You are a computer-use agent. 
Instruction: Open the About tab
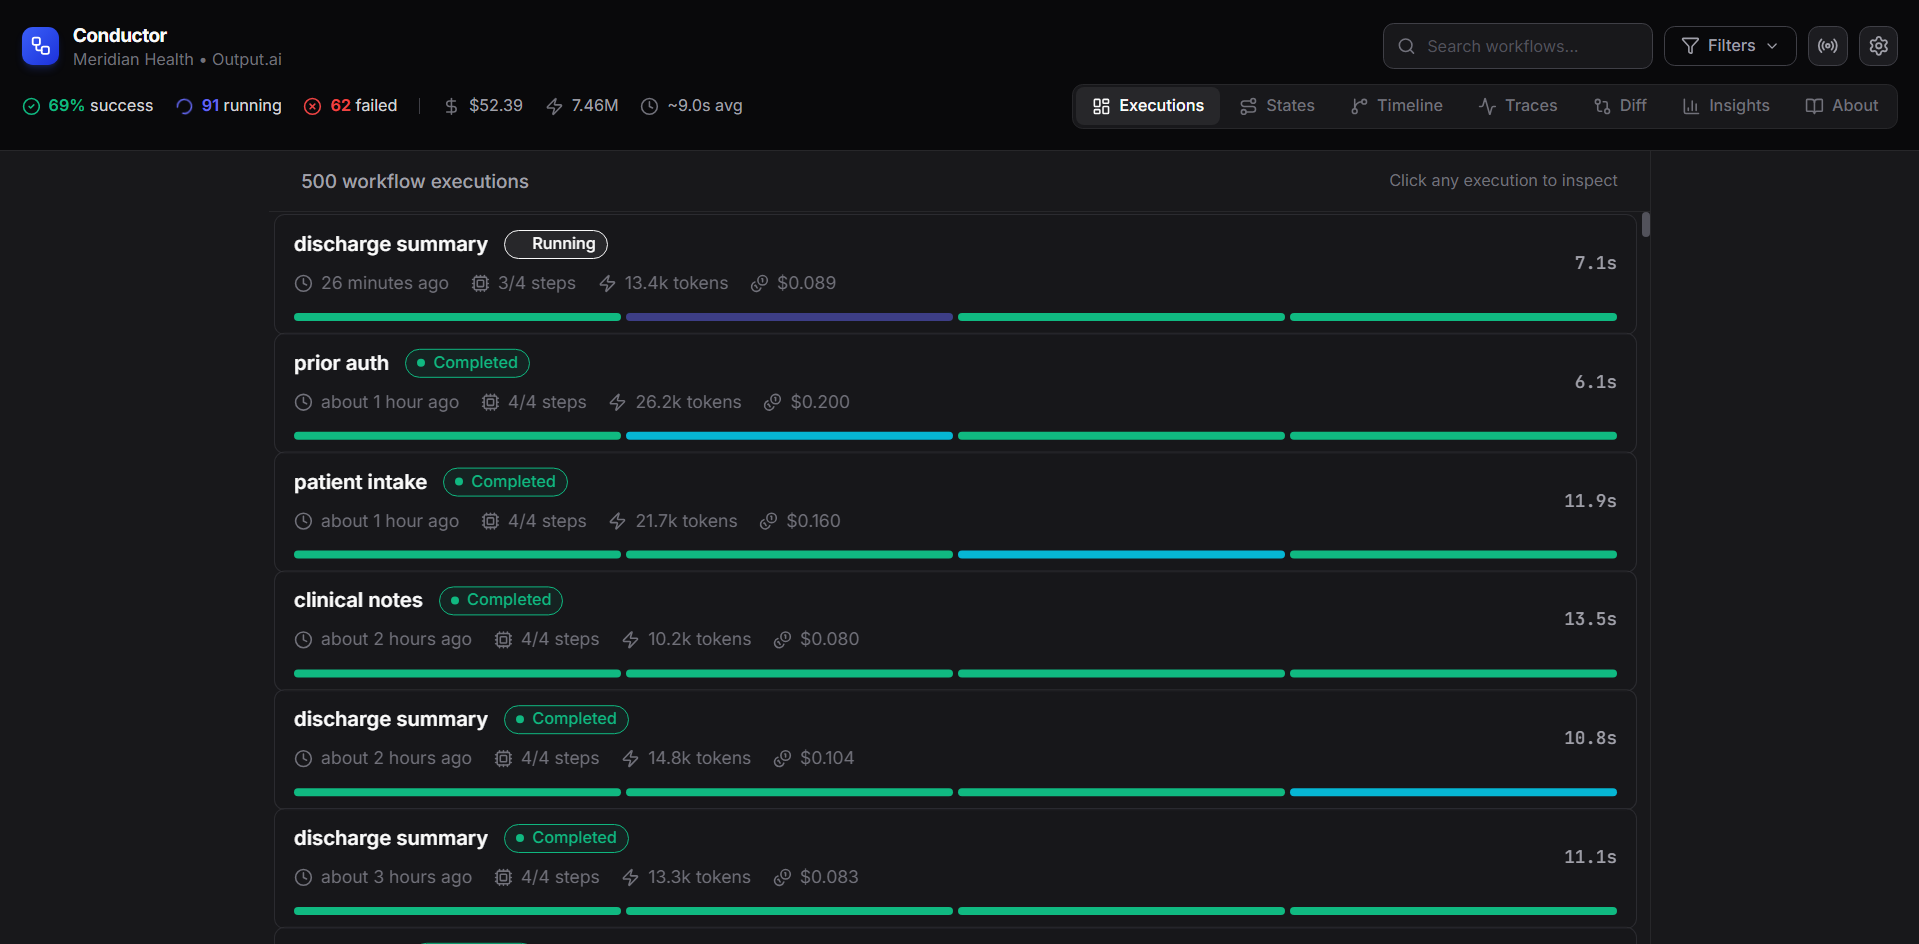[1842, 106]
